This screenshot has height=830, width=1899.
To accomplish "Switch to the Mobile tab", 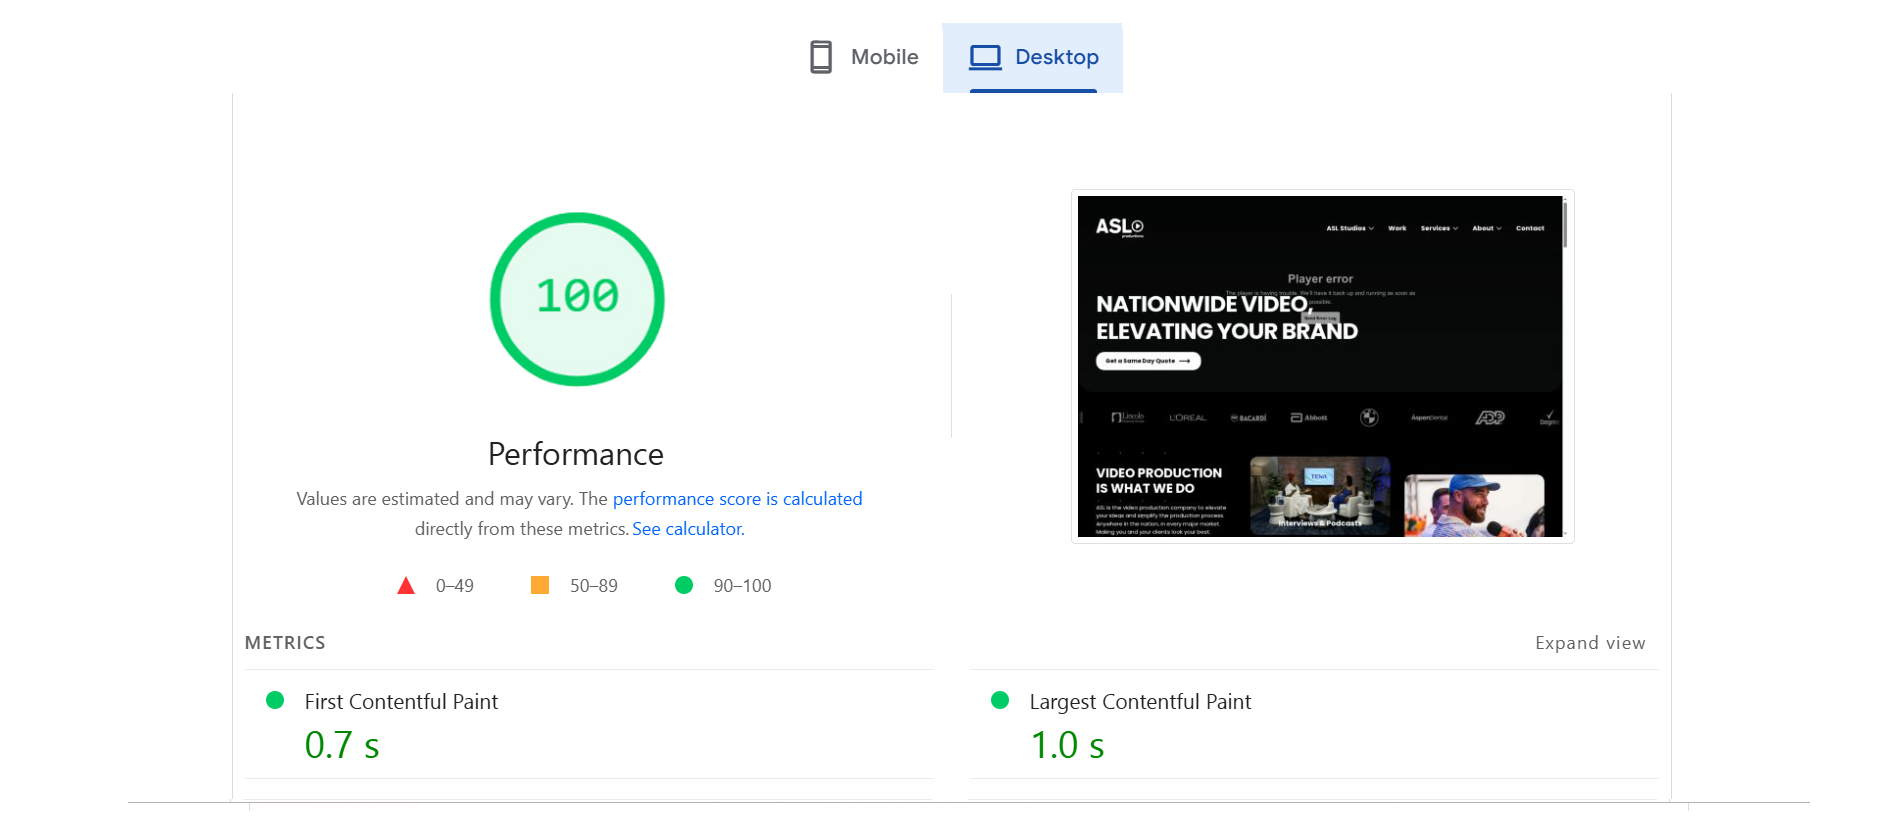I will coord(864,57).
